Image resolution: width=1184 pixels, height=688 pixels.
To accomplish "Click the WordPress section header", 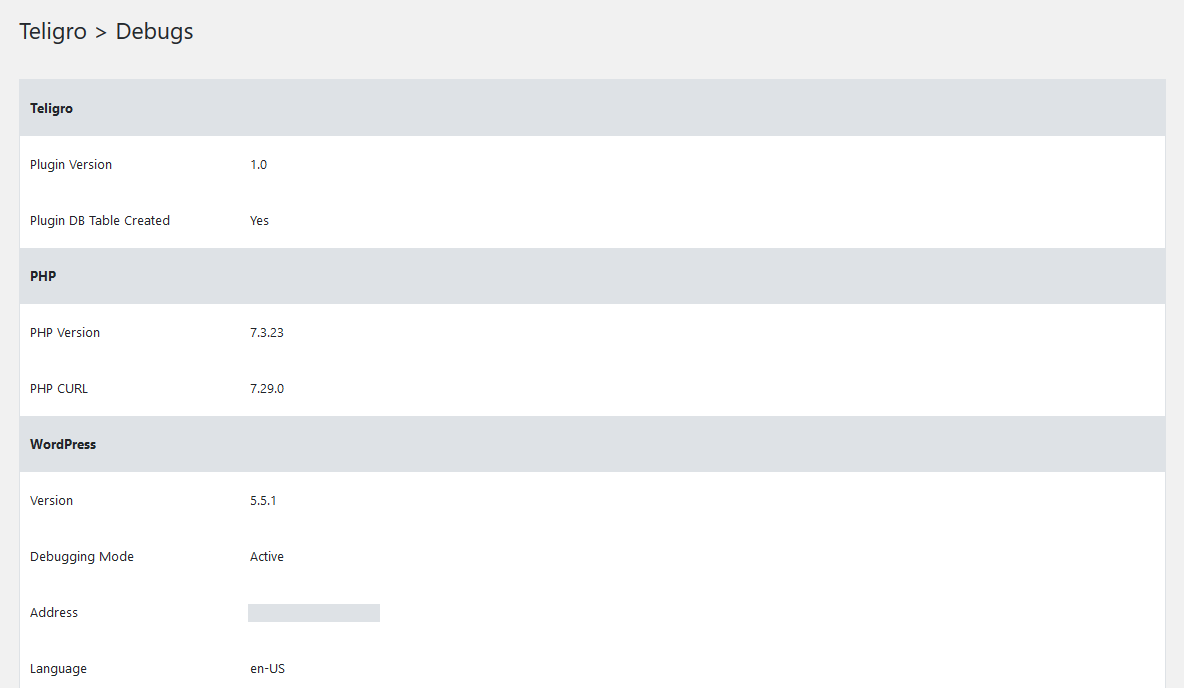I will point(592,444).
